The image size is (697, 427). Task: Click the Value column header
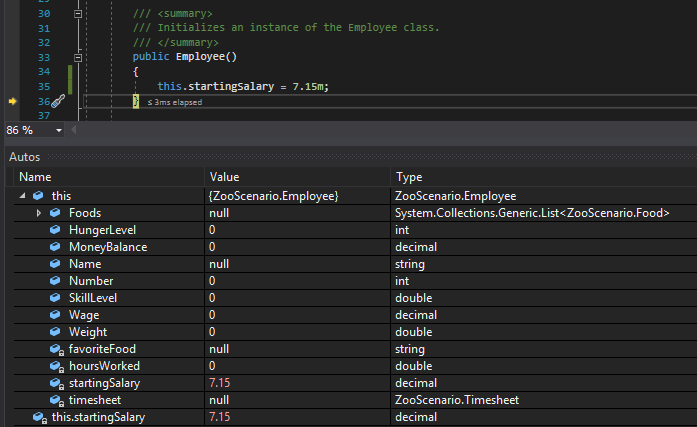225,176
